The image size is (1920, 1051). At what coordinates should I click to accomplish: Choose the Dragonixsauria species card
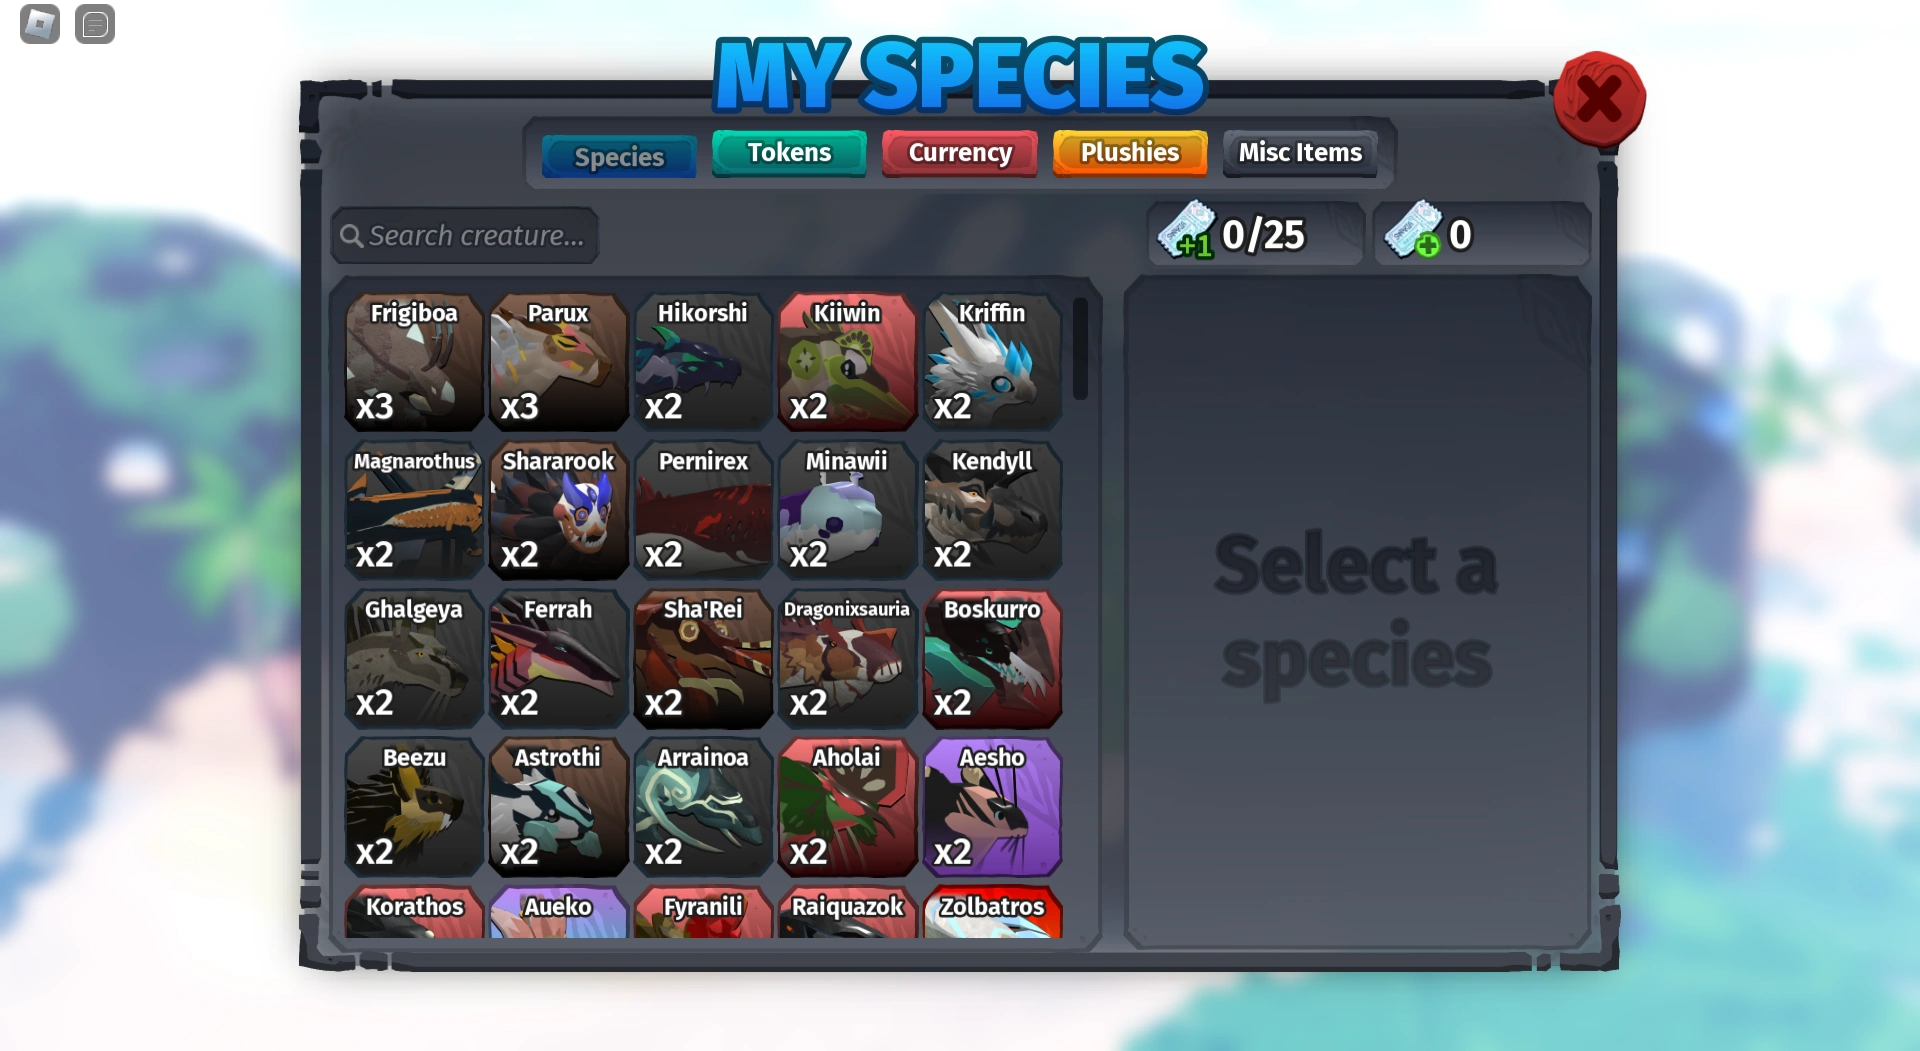[847, 659]
